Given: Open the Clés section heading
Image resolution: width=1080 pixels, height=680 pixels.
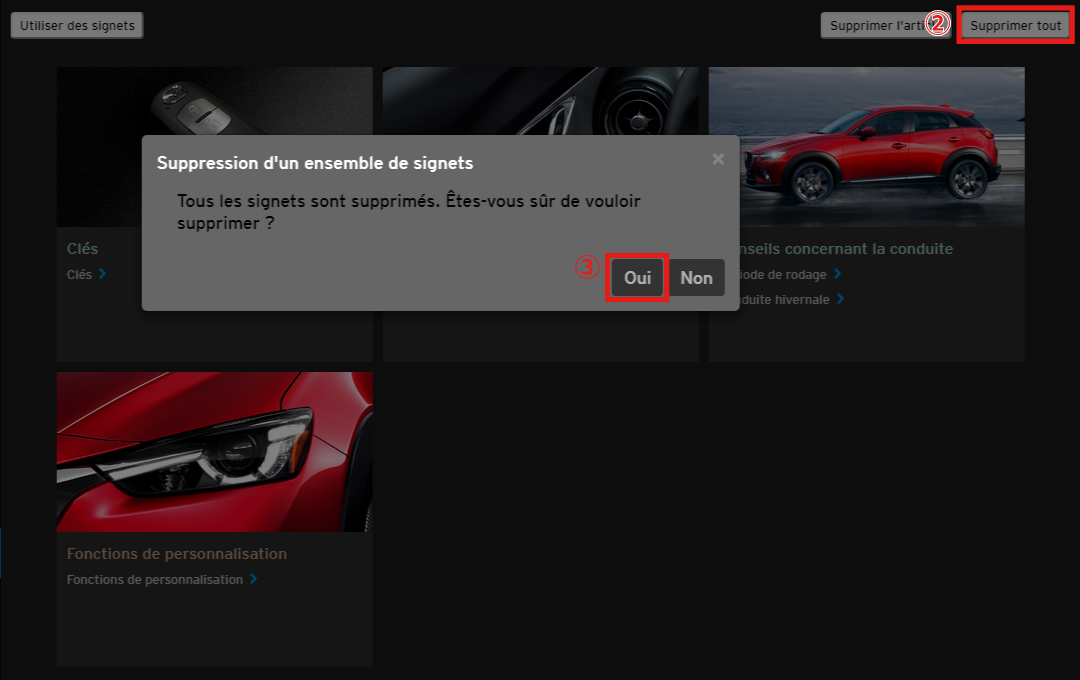Looking at the screenshot, I should [x=82, y=249].
